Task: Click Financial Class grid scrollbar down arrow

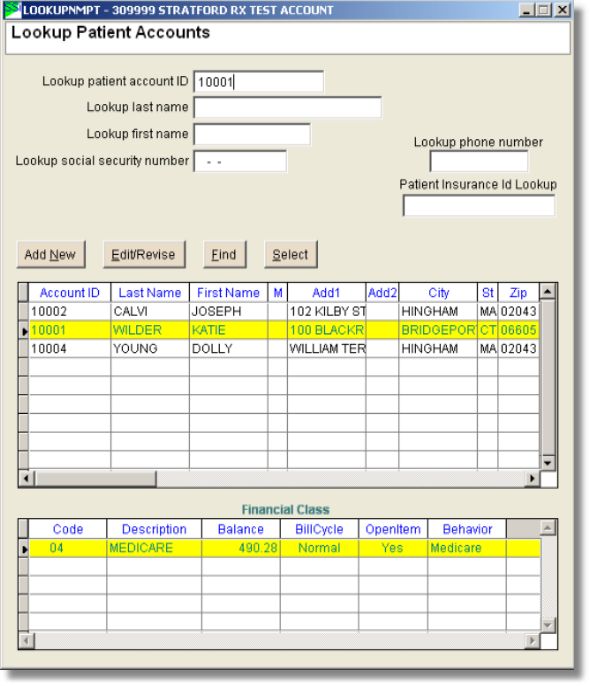Action: (x=548, y=625)
